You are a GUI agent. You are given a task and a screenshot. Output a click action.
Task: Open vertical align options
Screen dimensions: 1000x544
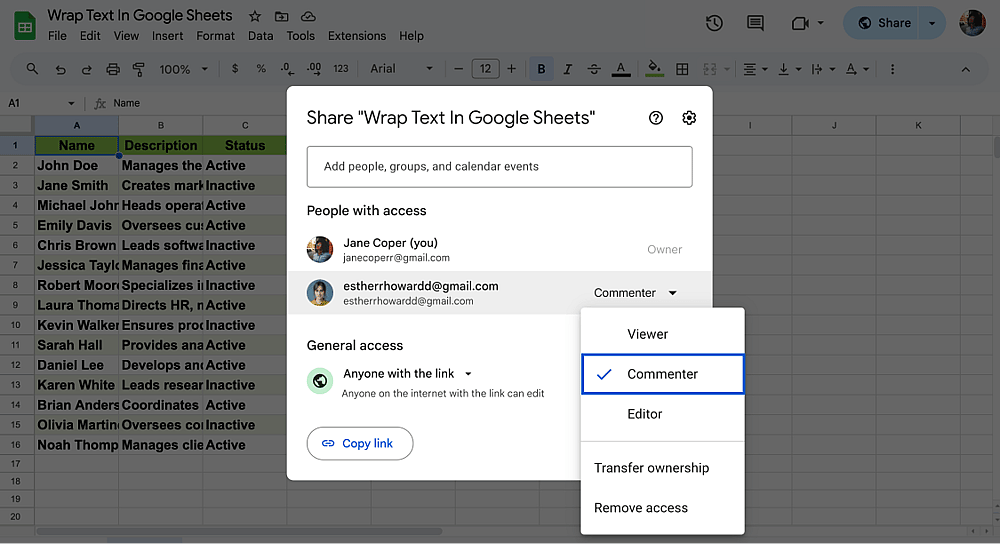[790, 69]
